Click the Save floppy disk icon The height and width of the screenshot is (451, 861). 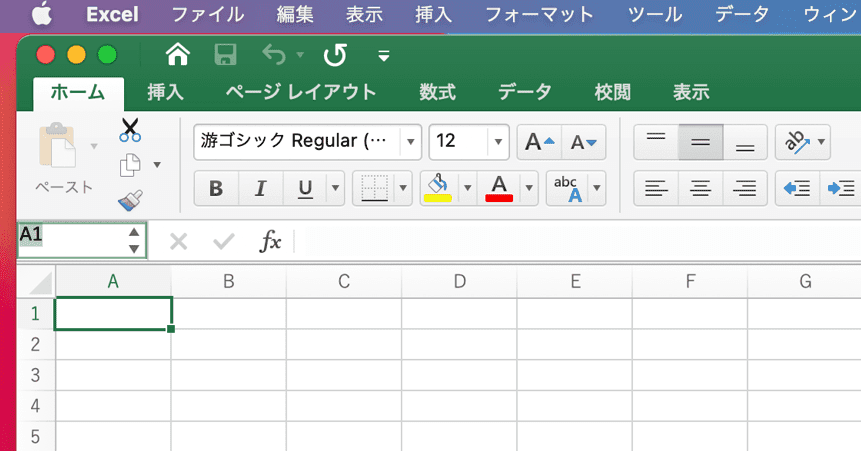tap(227, 54)
